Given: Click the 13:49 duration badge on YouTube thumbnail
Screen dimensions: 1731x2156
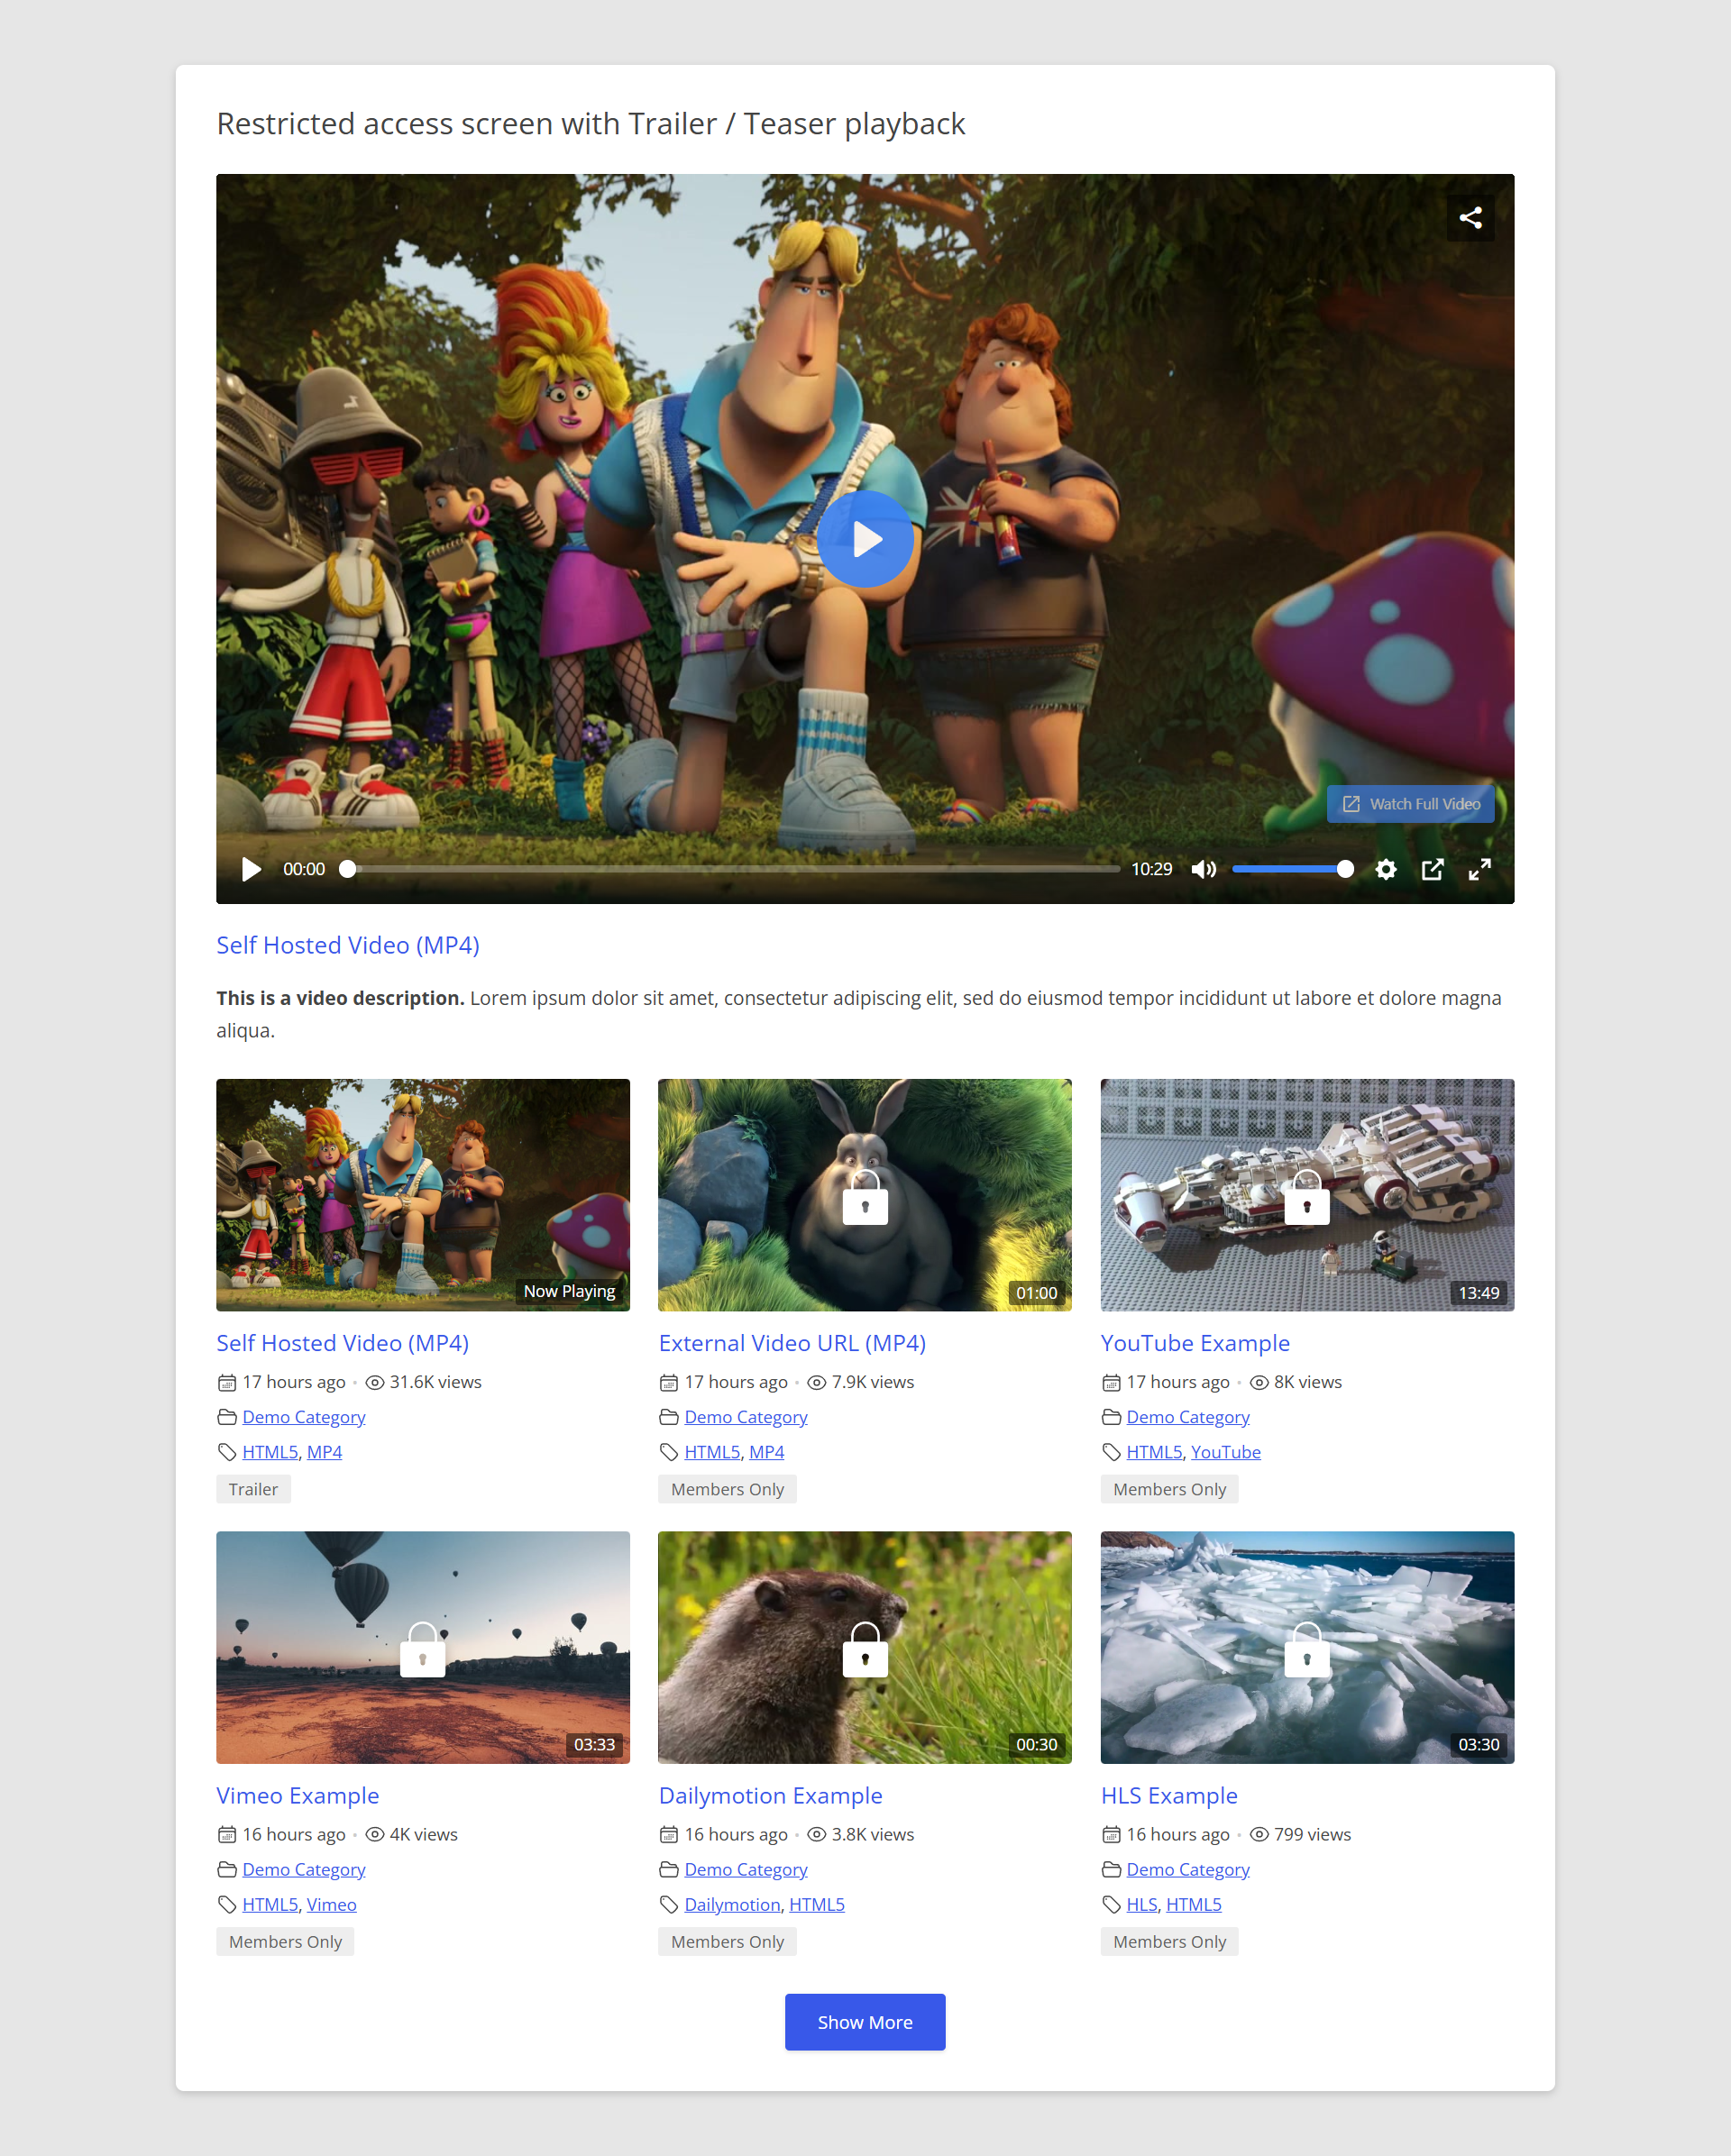Looking at the screenshot, I should [1478, 1293].
